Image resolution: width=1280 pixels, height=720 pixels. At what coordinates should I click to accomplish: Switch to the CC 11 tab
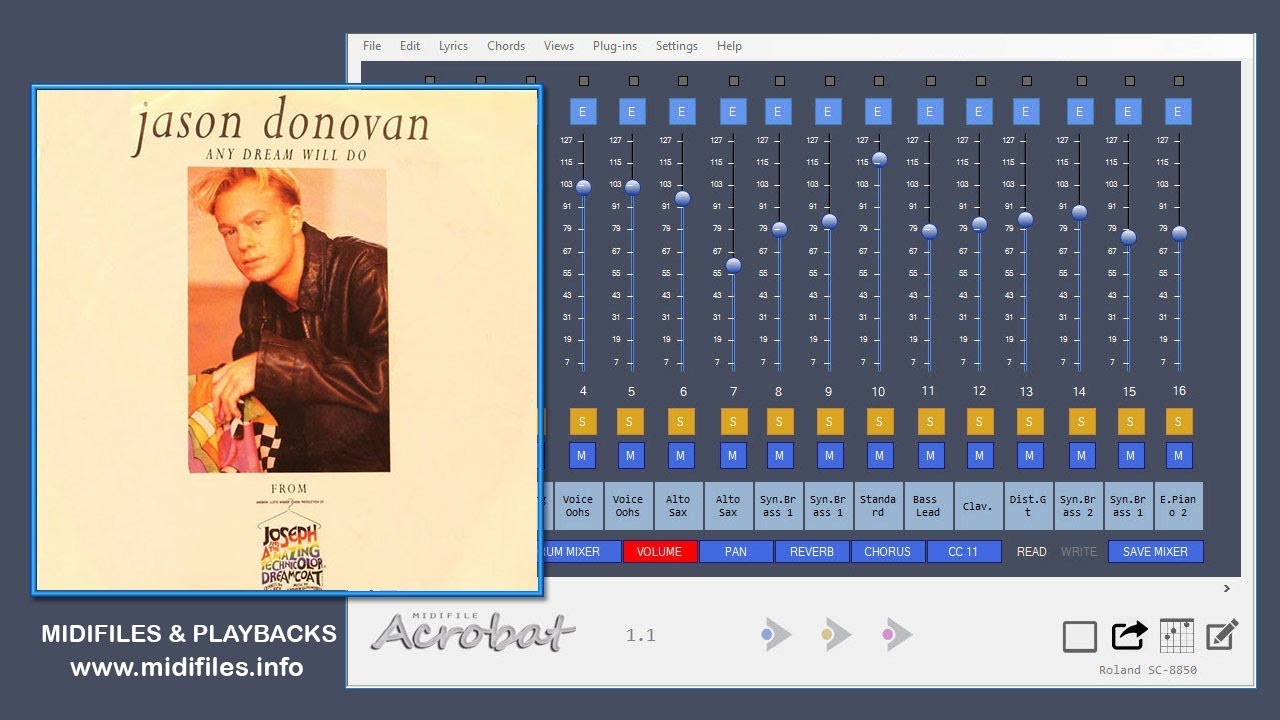pyautogui.click(x=964, y=551)
